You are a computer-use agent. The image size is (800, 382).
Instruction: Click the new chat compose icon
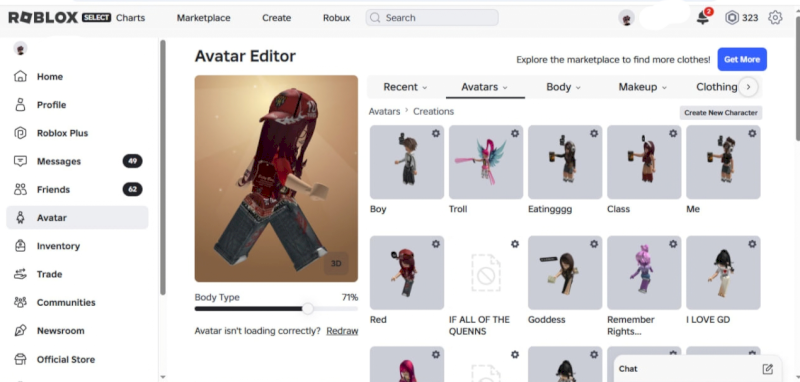[767, 369]
